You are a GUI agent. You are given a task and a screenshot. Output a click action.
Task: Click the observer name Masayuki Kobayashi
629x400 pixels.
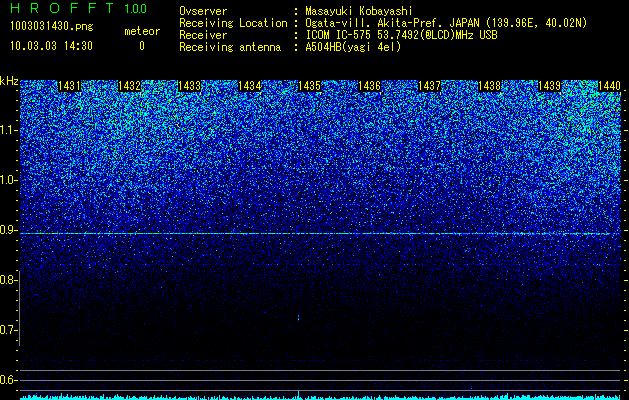coord(359,11)
